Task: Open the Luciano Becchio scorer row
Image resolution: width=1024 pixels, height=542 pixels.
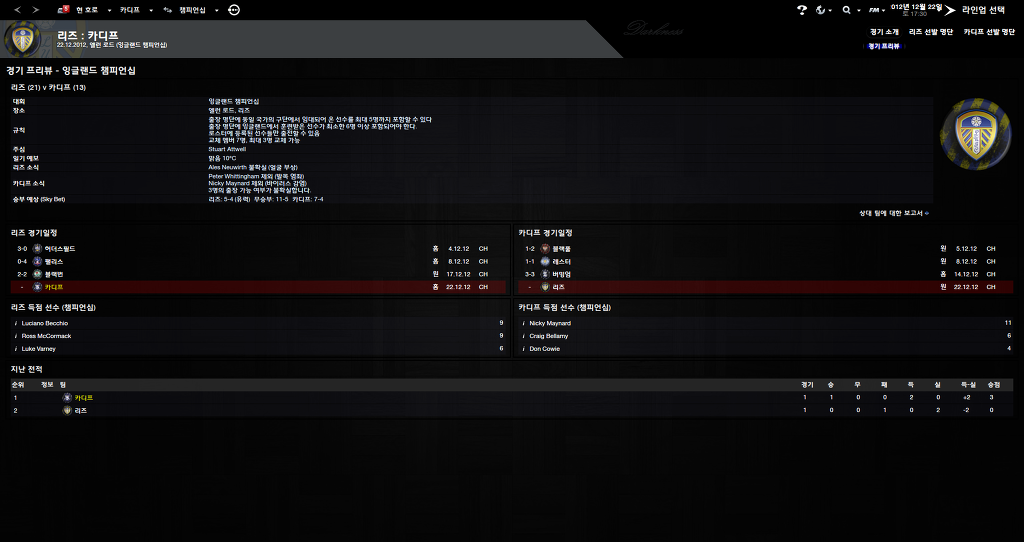Action: (259, 323)
